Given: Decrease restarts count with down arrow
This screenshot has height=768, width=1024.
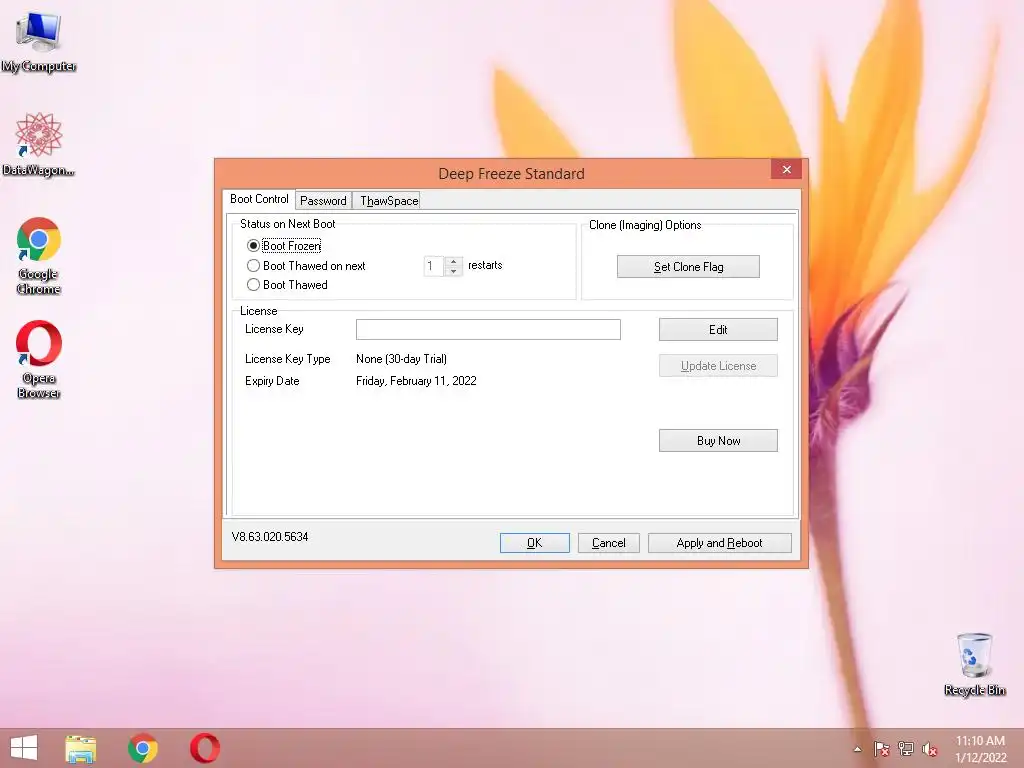Looking at the screenshot, I should 453,271.
